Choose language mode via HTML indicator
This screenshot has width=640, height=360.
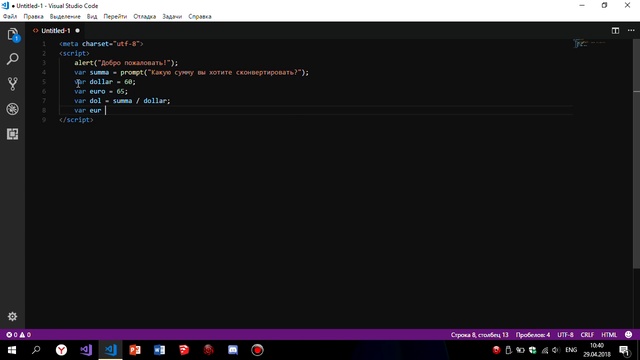pyautogui.click(x=609, y=335)
